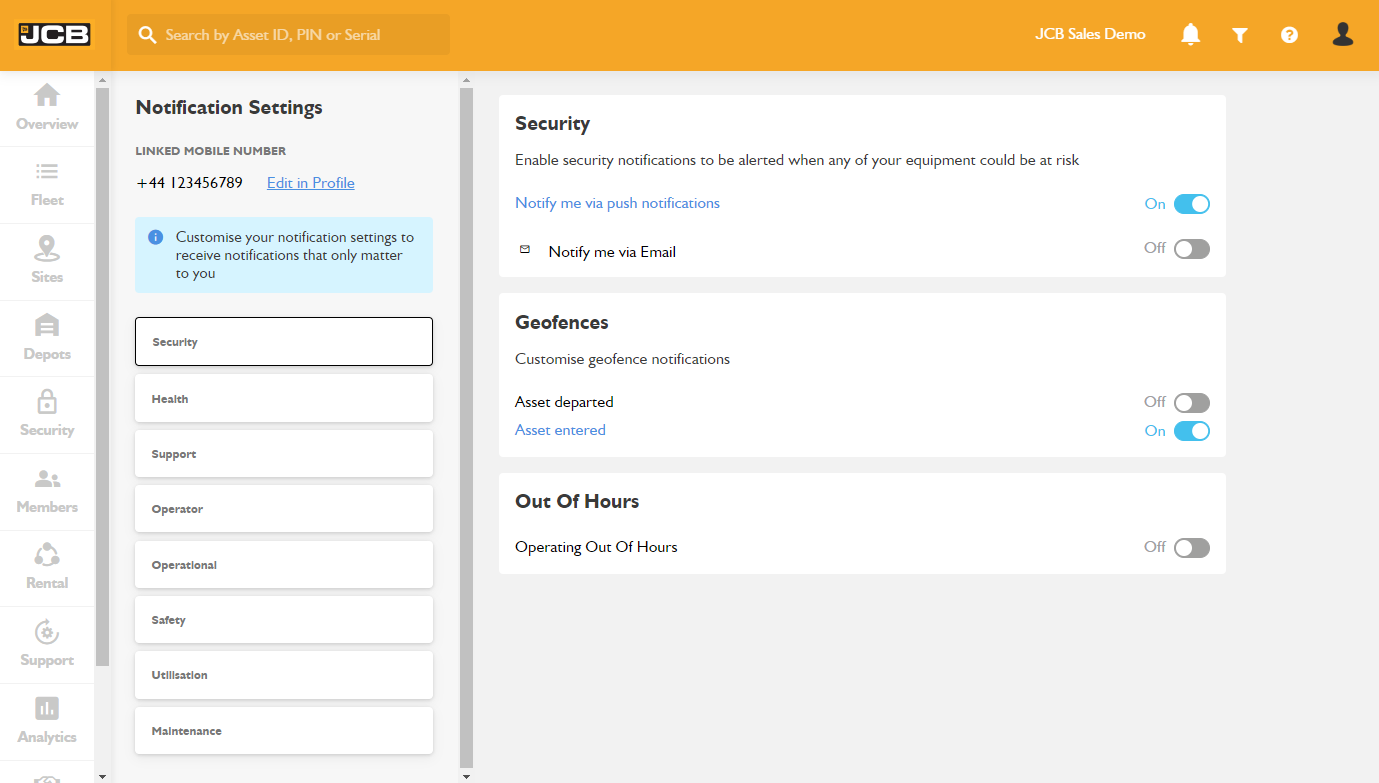Open Analytics in sidebar
Viewport: 1379px width, 783px height.
tap(47, 722)
